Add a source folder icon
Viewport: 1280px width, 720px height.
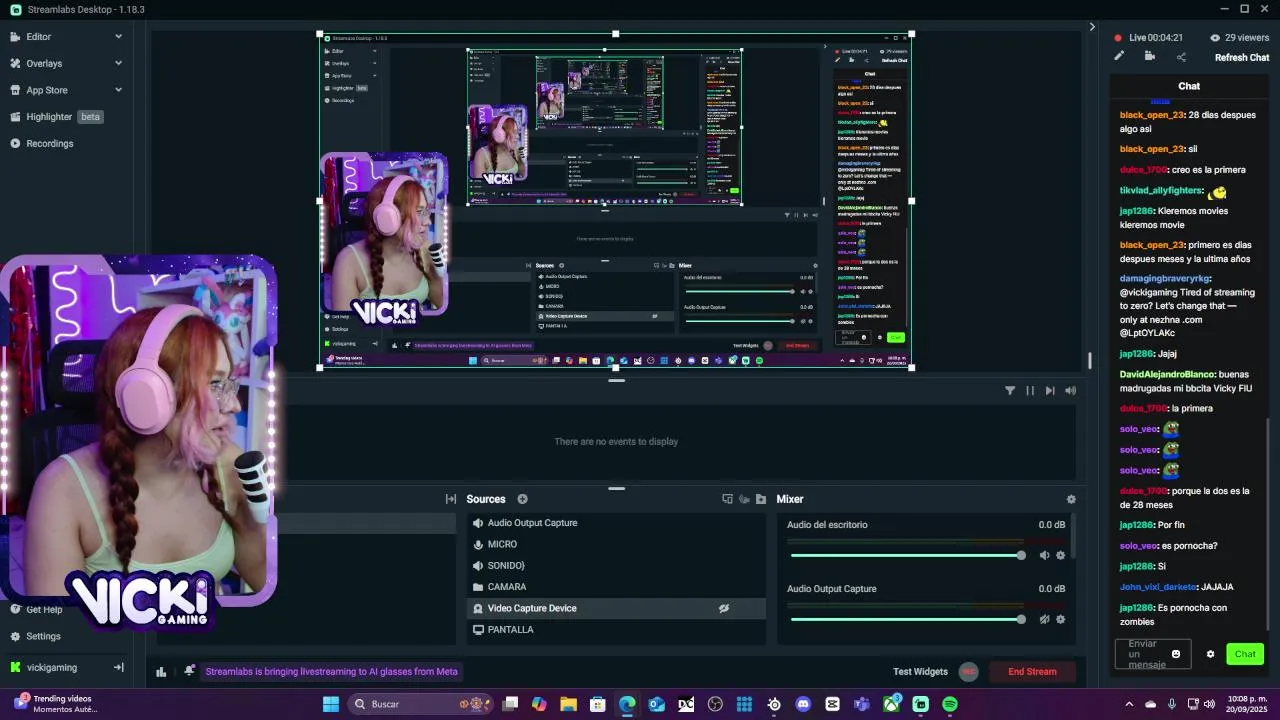(x=761, y=499)
